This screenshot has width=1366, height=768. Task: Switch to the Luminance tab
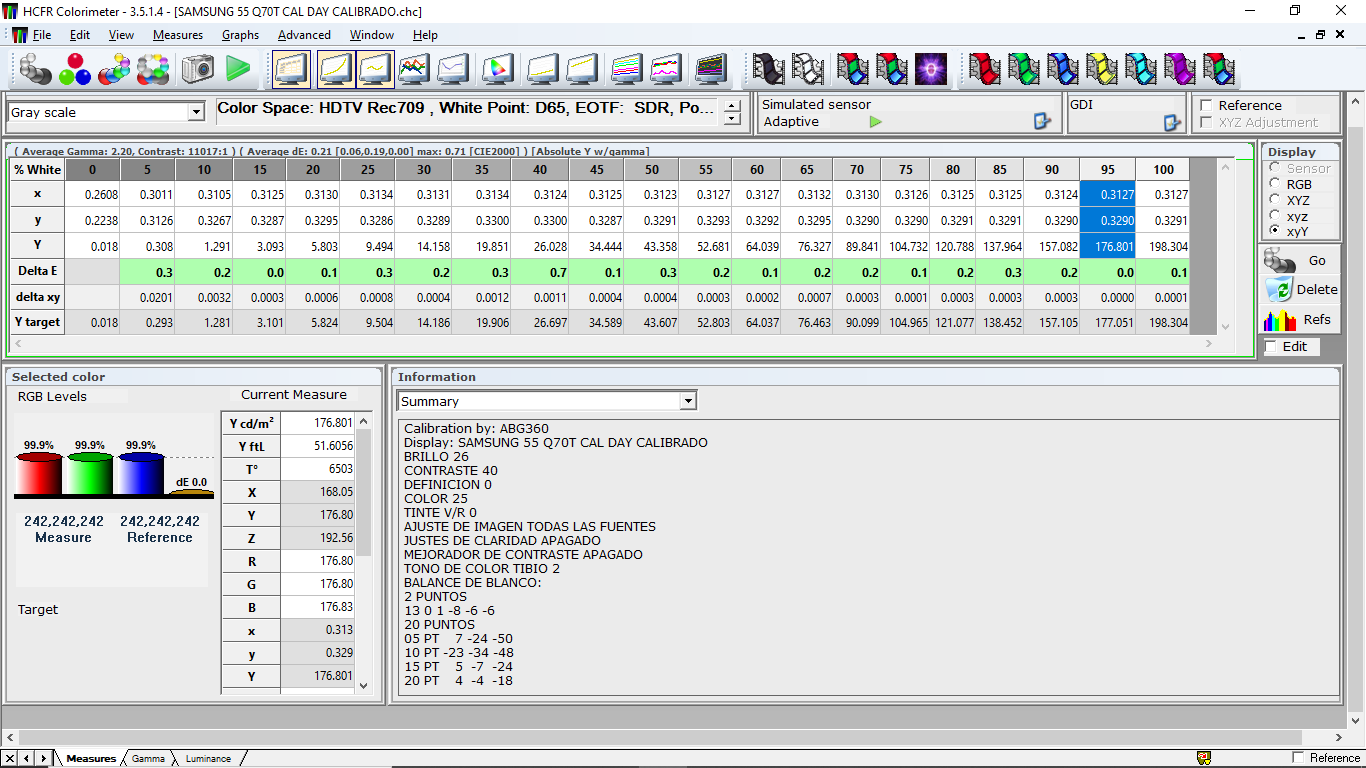(208, 759)
